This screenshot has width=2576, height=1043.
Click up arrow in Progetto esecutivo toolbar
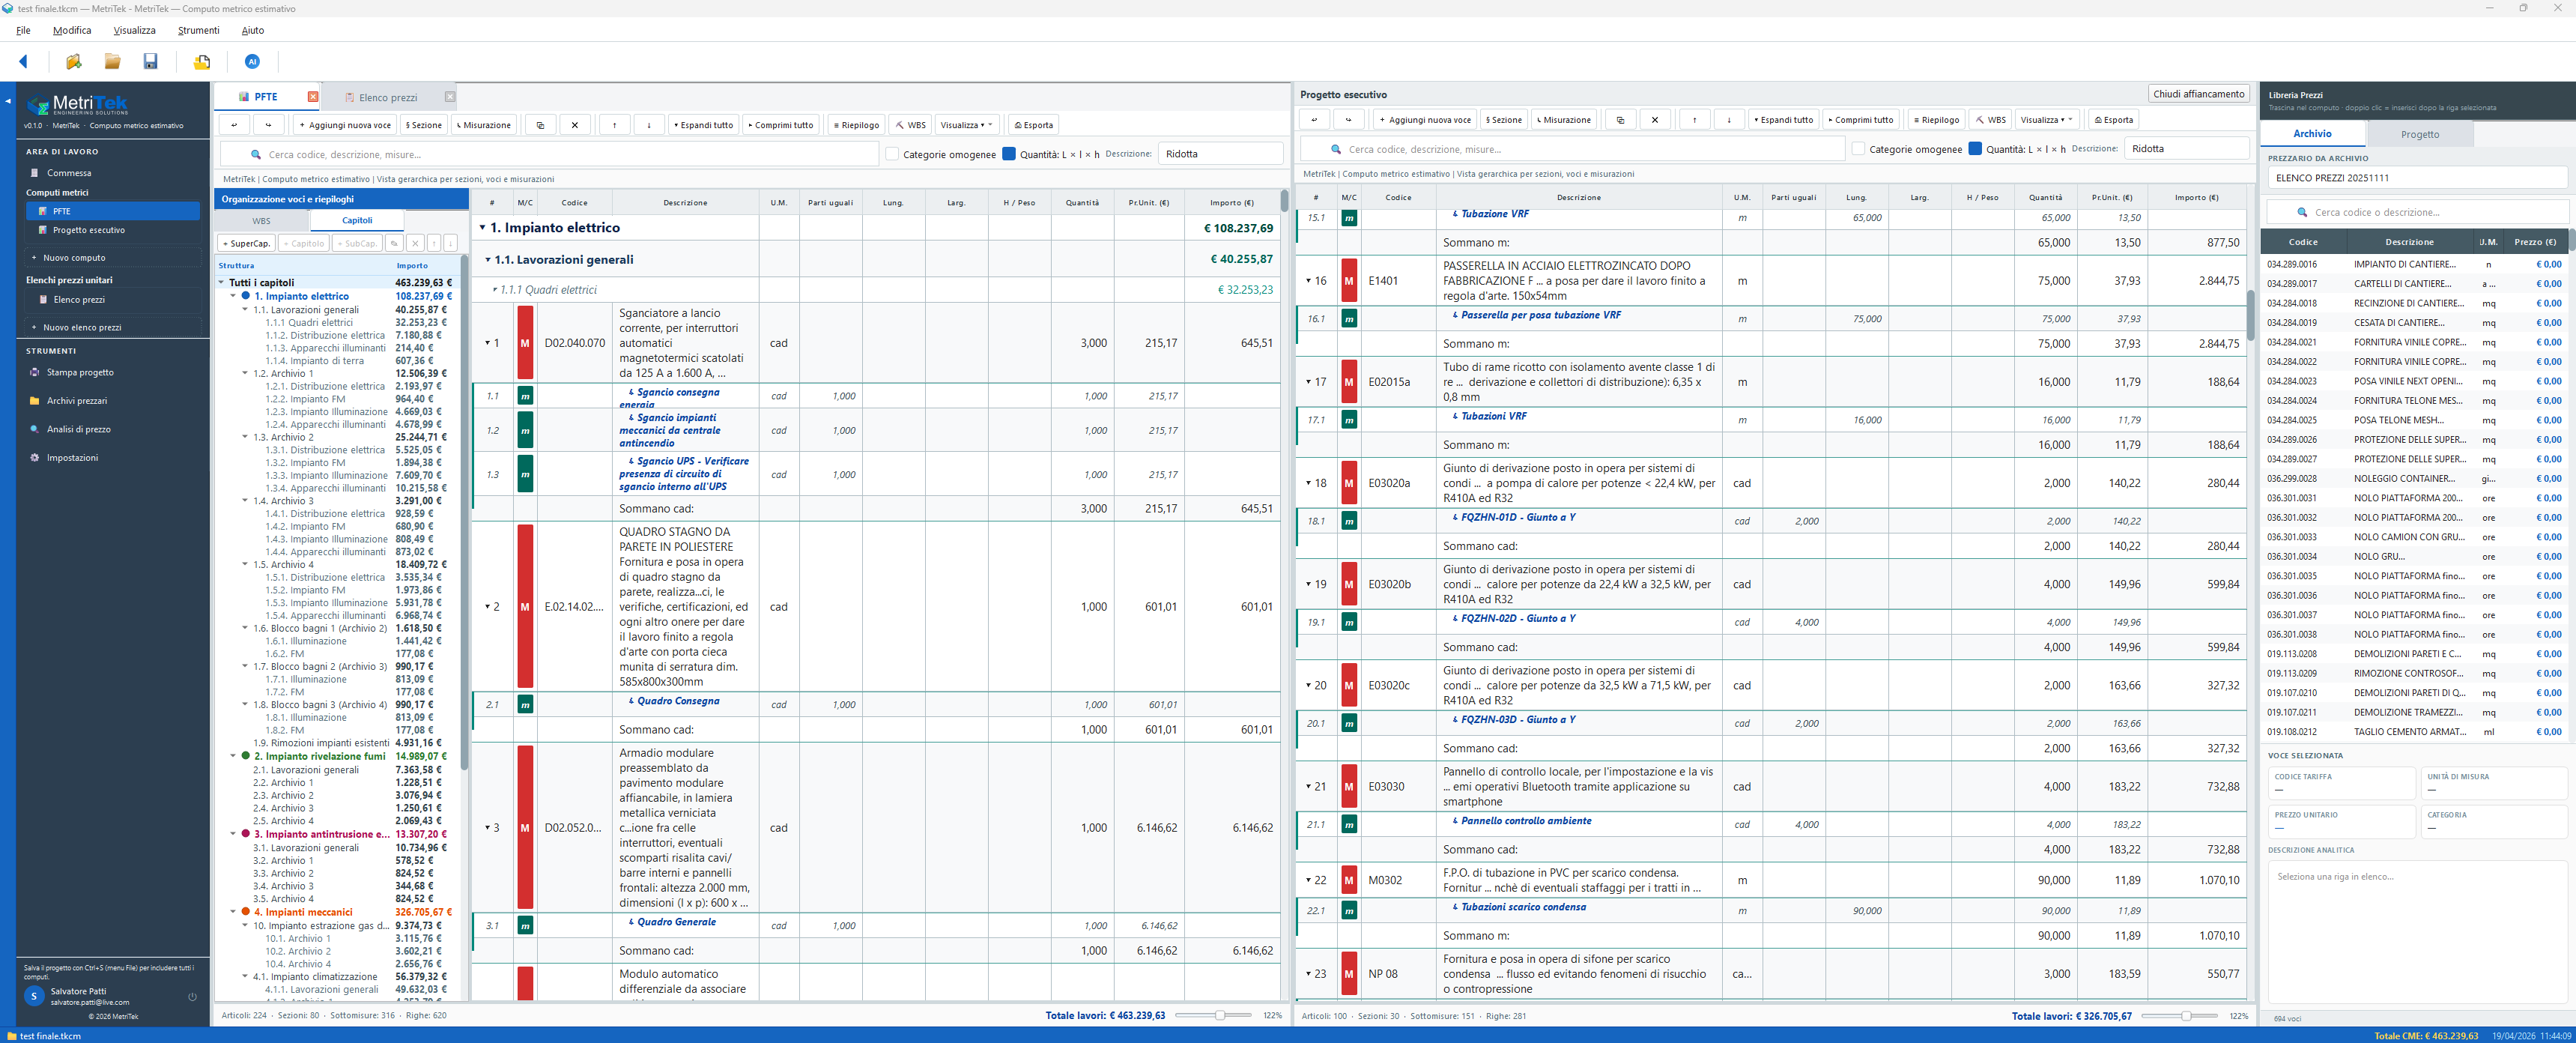pos(1694,120)
